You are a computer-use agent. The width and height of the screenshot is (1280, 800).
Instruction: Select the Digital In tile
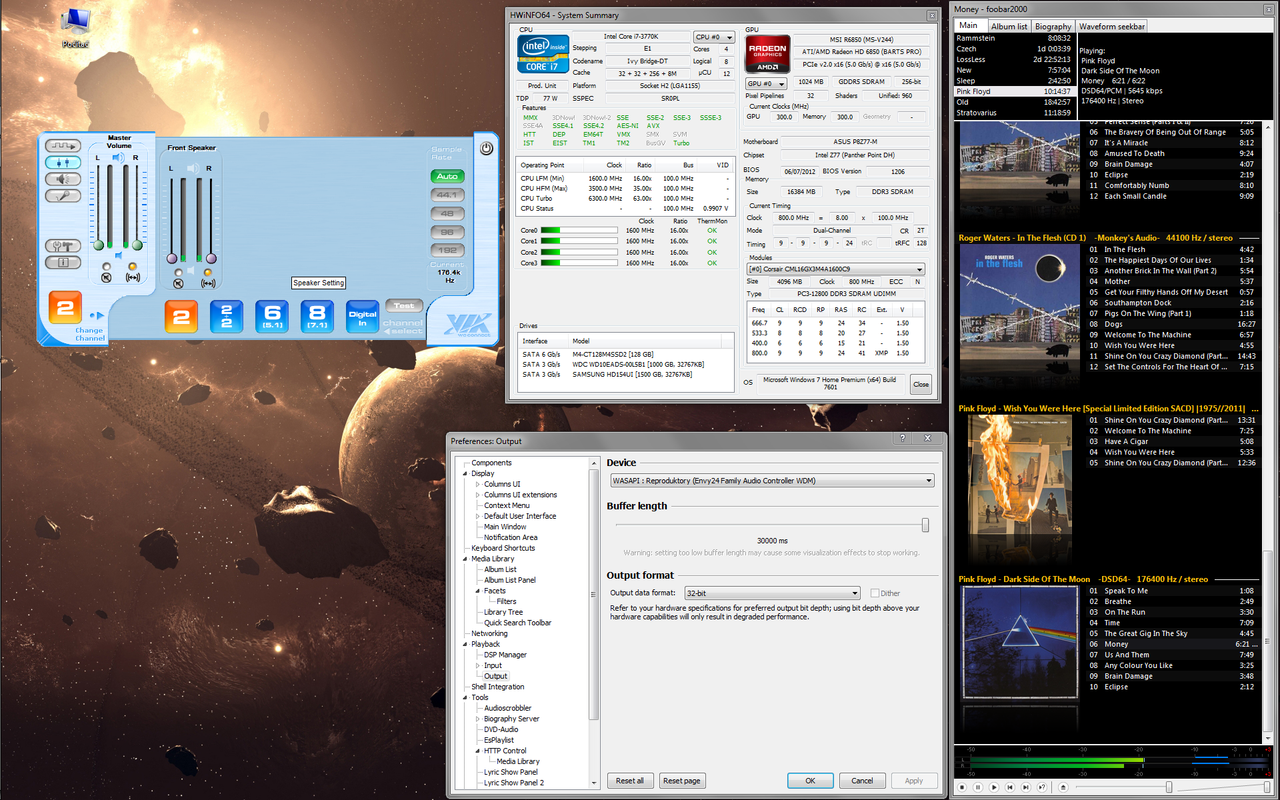pos(363,317)
